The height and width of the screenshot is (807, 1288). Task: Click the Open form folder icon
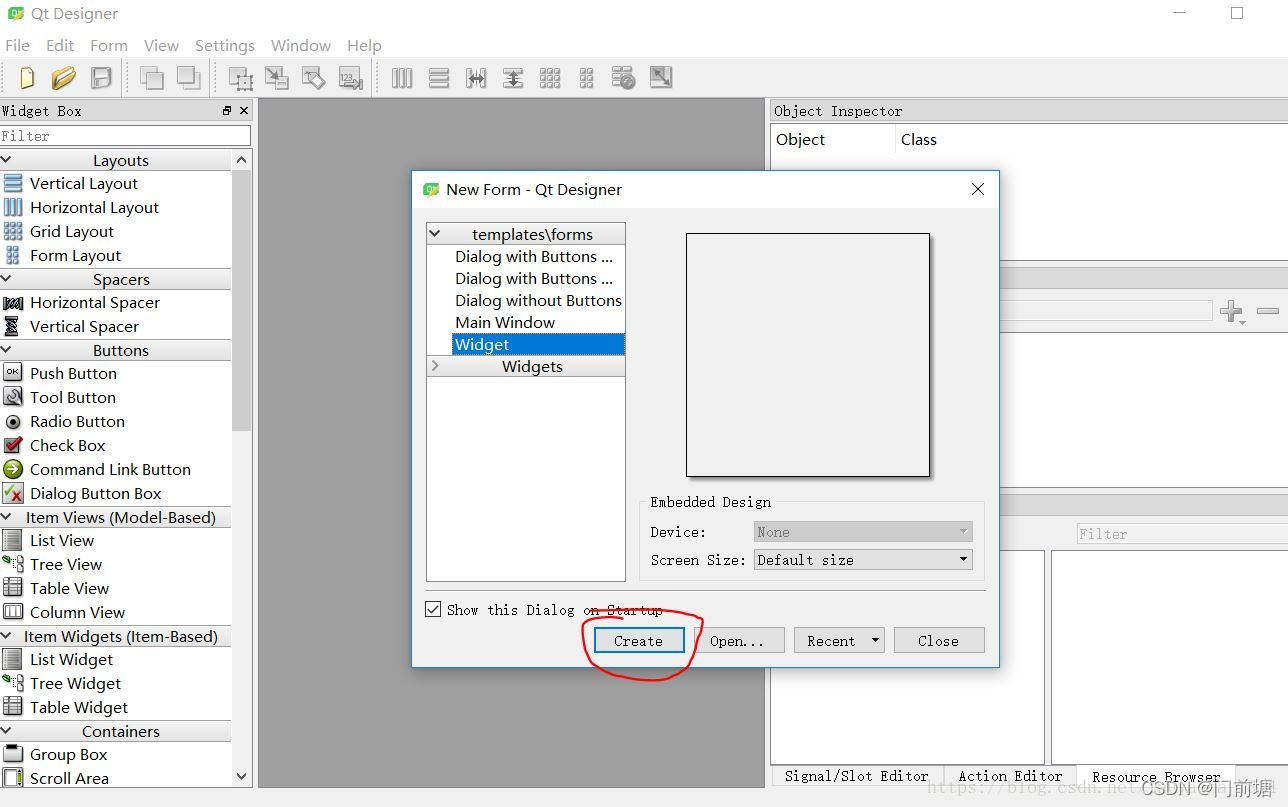click(x=64, y=77)
